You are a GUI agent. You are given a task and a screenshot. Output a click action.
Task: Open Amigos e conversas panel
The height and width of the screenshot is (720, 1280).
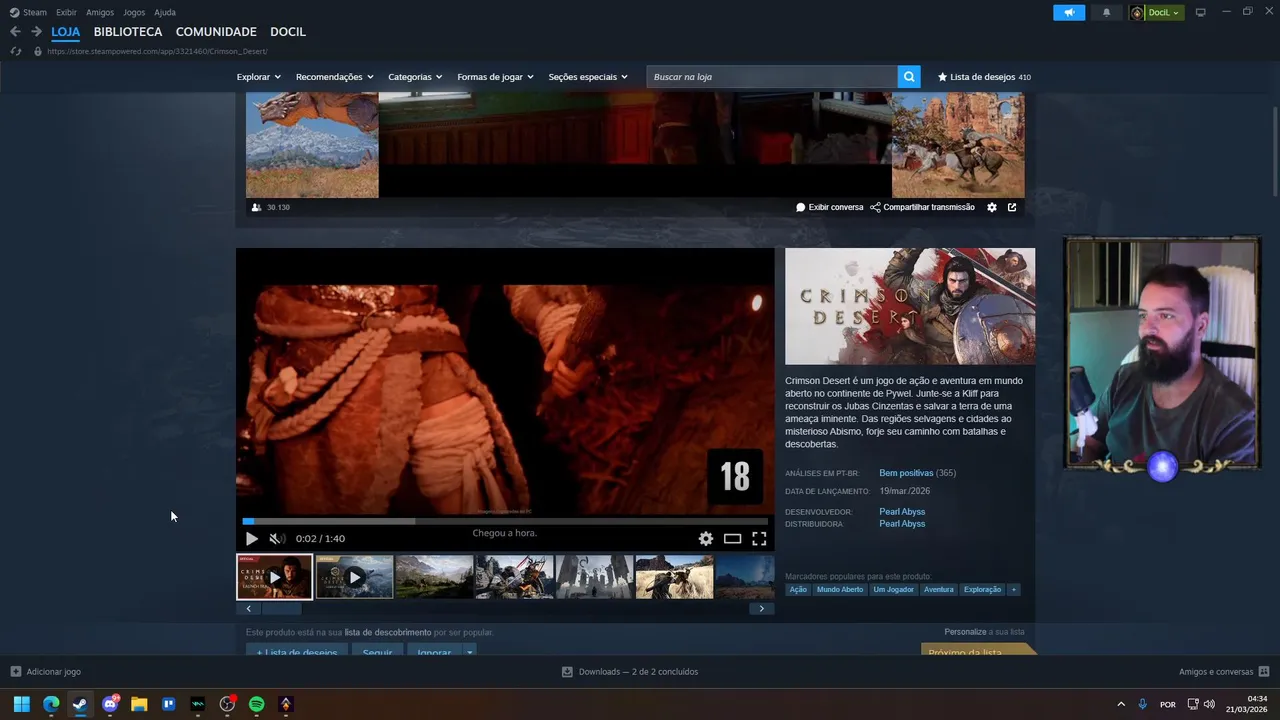tap(1223, 672)
